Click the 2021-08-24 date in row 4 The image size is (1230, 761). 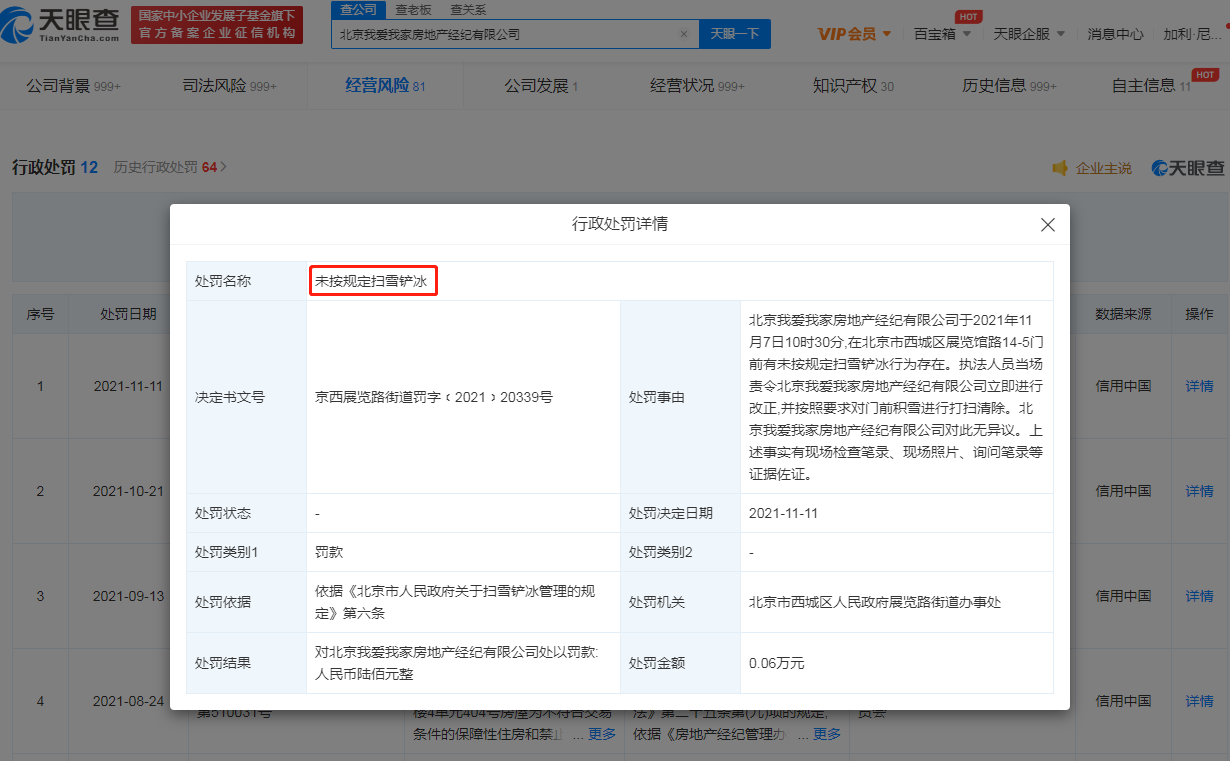pyautogui.click(x=128, y=701)
